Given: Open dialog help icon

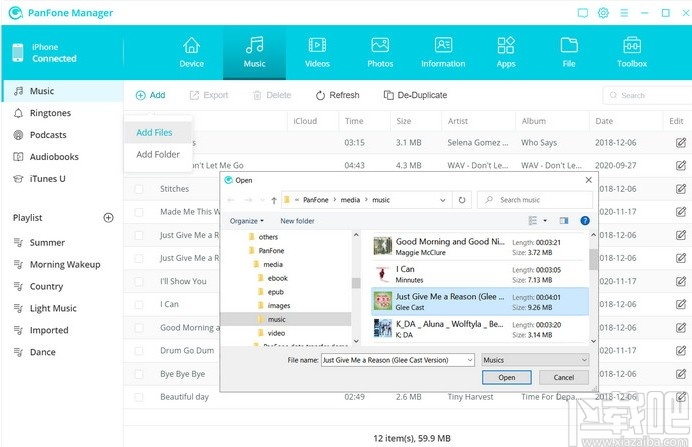Looking at the screenshot, I should (x=585, y=221).
